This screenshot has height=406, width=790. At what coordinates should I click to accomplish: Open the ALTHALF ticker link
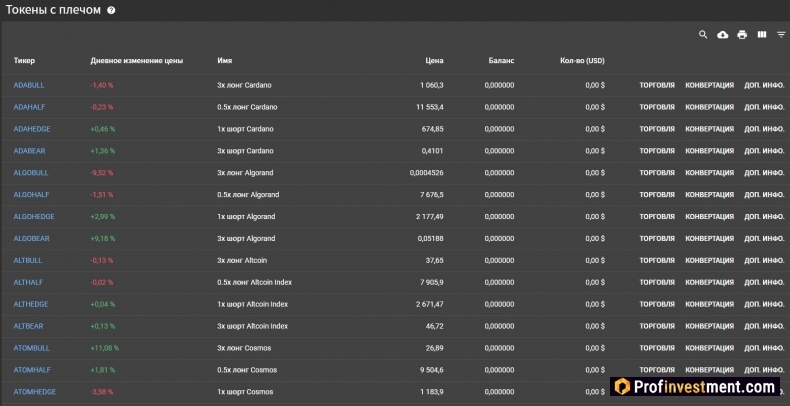point(28,282)
